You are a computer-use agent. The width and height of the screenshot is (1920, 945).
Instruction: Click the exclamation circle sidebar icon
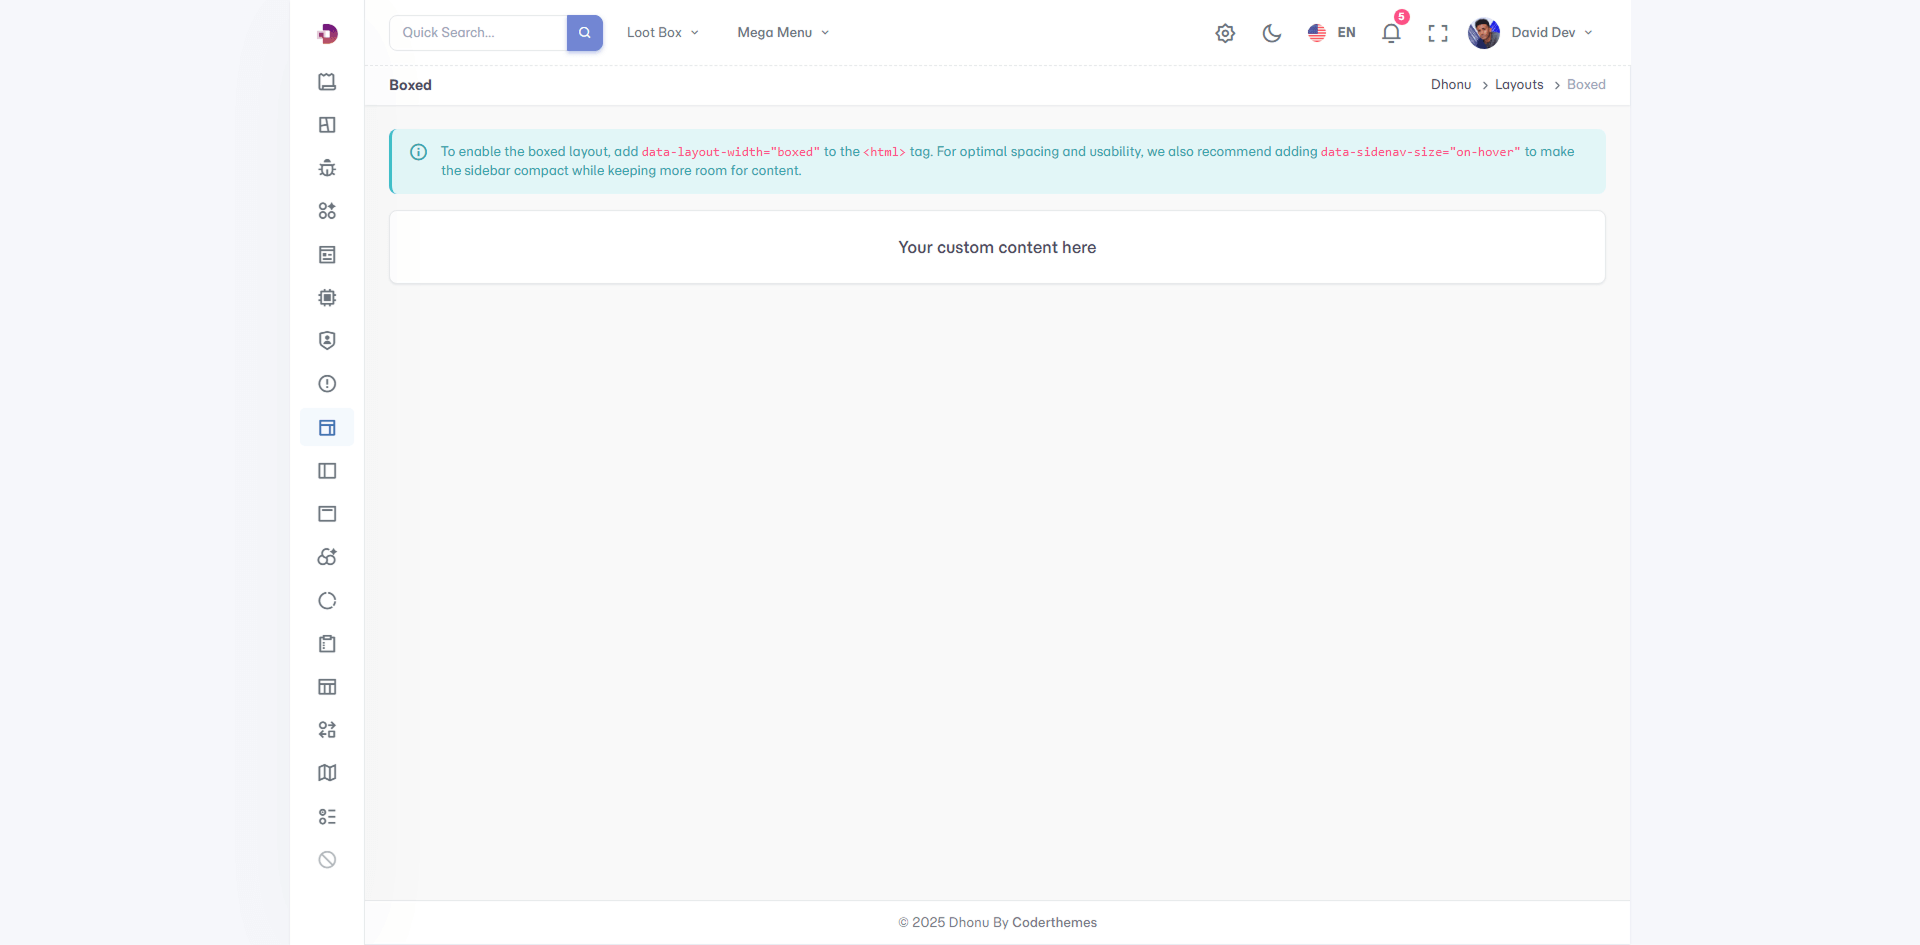tap(327, 384)
